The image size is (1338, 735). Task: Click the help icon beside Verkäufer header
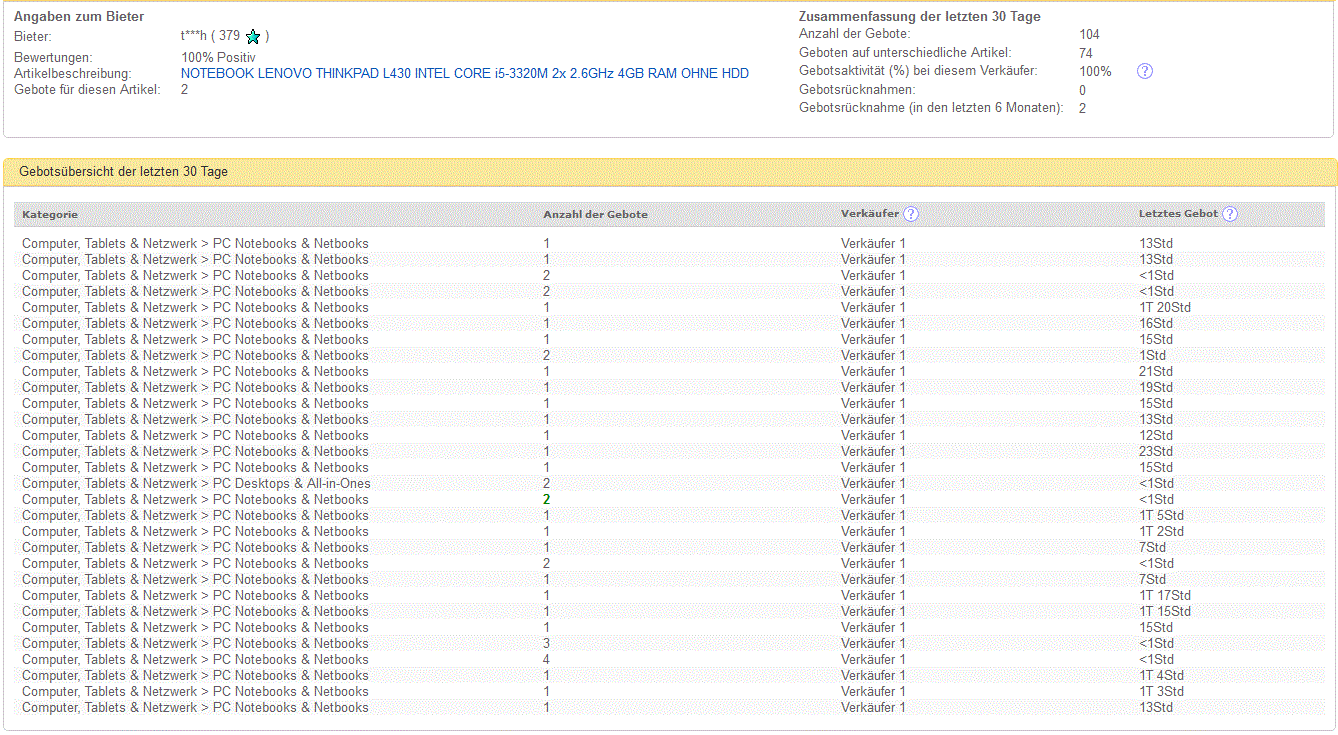point(910,214)
